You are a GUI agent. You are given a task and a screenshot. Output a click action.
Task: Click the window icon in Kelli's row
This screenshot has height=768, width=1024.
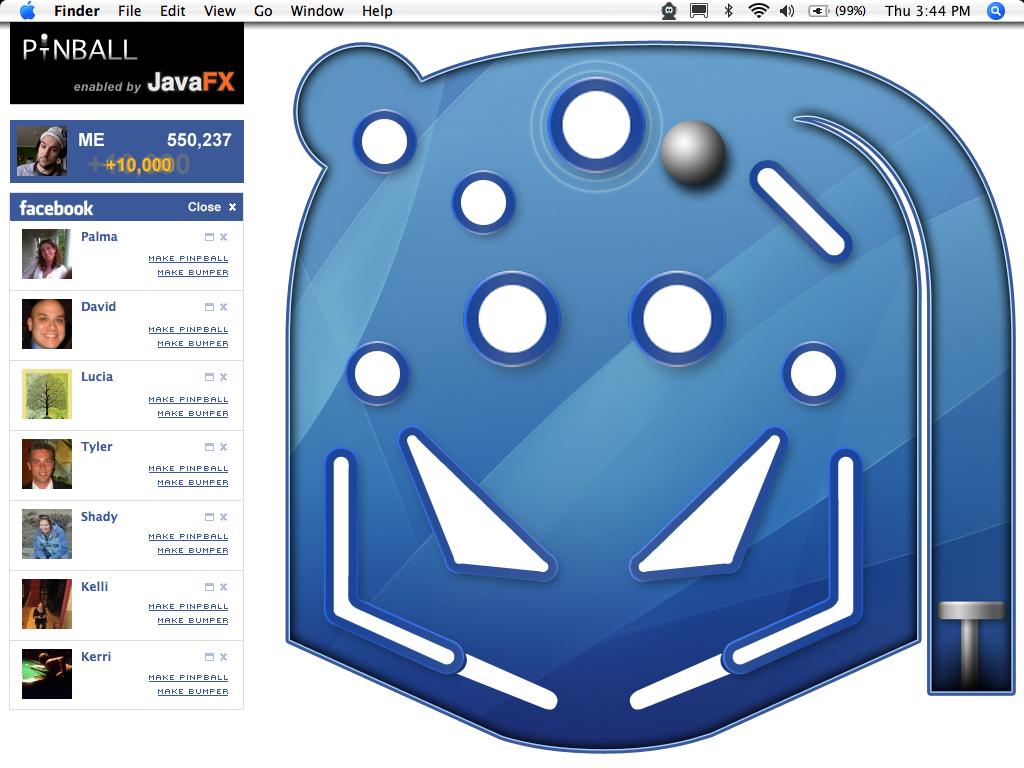coord(209,587)
